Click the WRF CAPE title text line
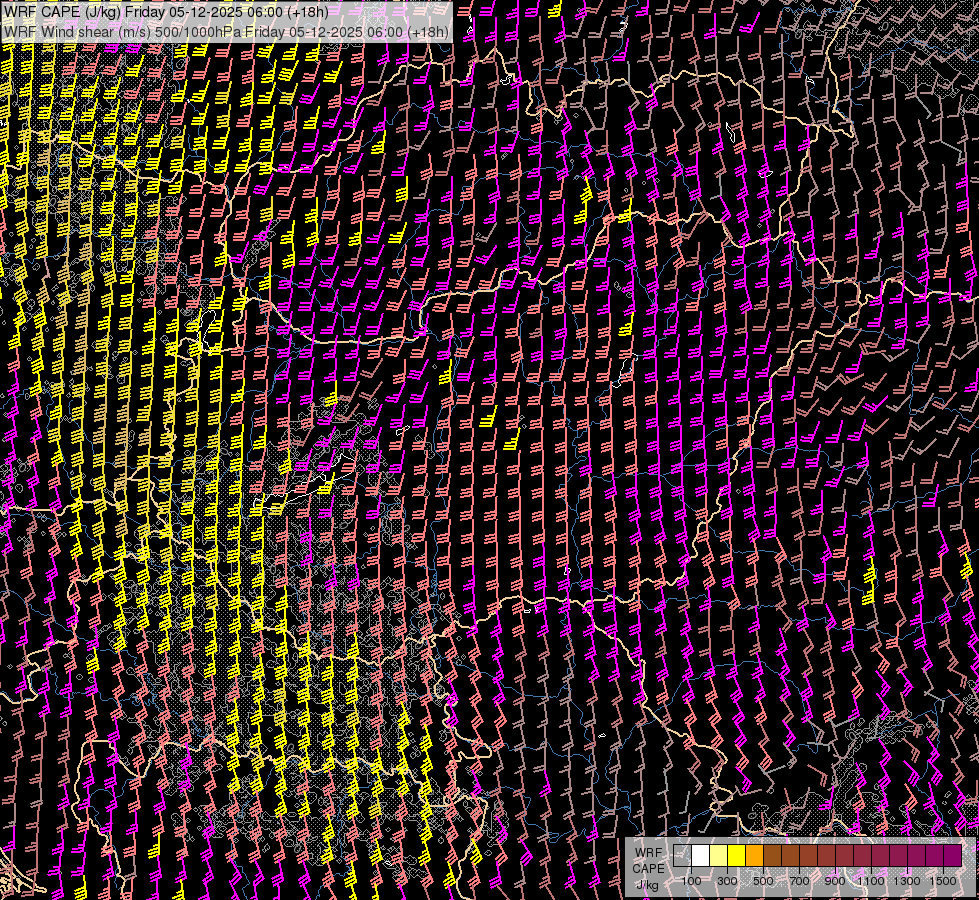Viewport: 979px width, 900px height. coord(165,11)
